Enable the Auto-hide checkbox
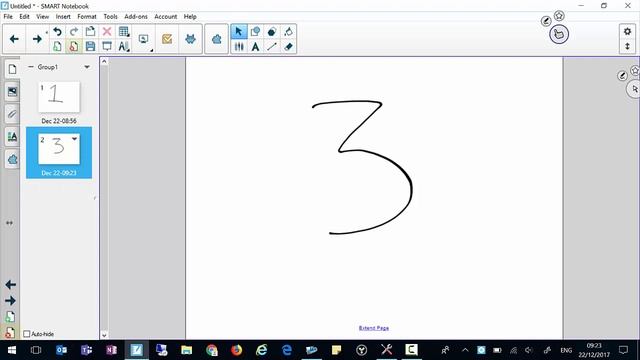This screenshot has height=360, width=640. click(27, 334)
